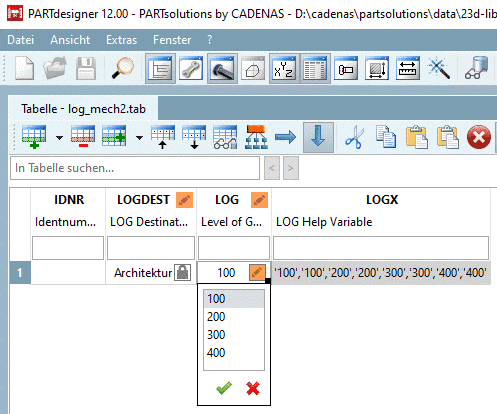Expand the add row dropdown arrow
The height and width of the screenshot is (414, 497).
point(60,137)
